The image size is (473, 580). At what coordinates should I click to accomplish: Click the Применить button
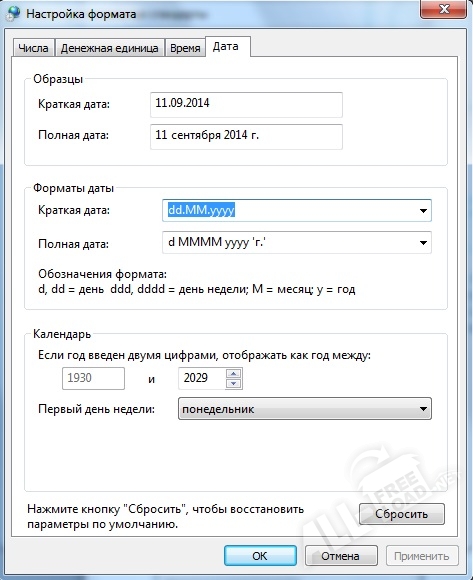click(x=422, y=556)
